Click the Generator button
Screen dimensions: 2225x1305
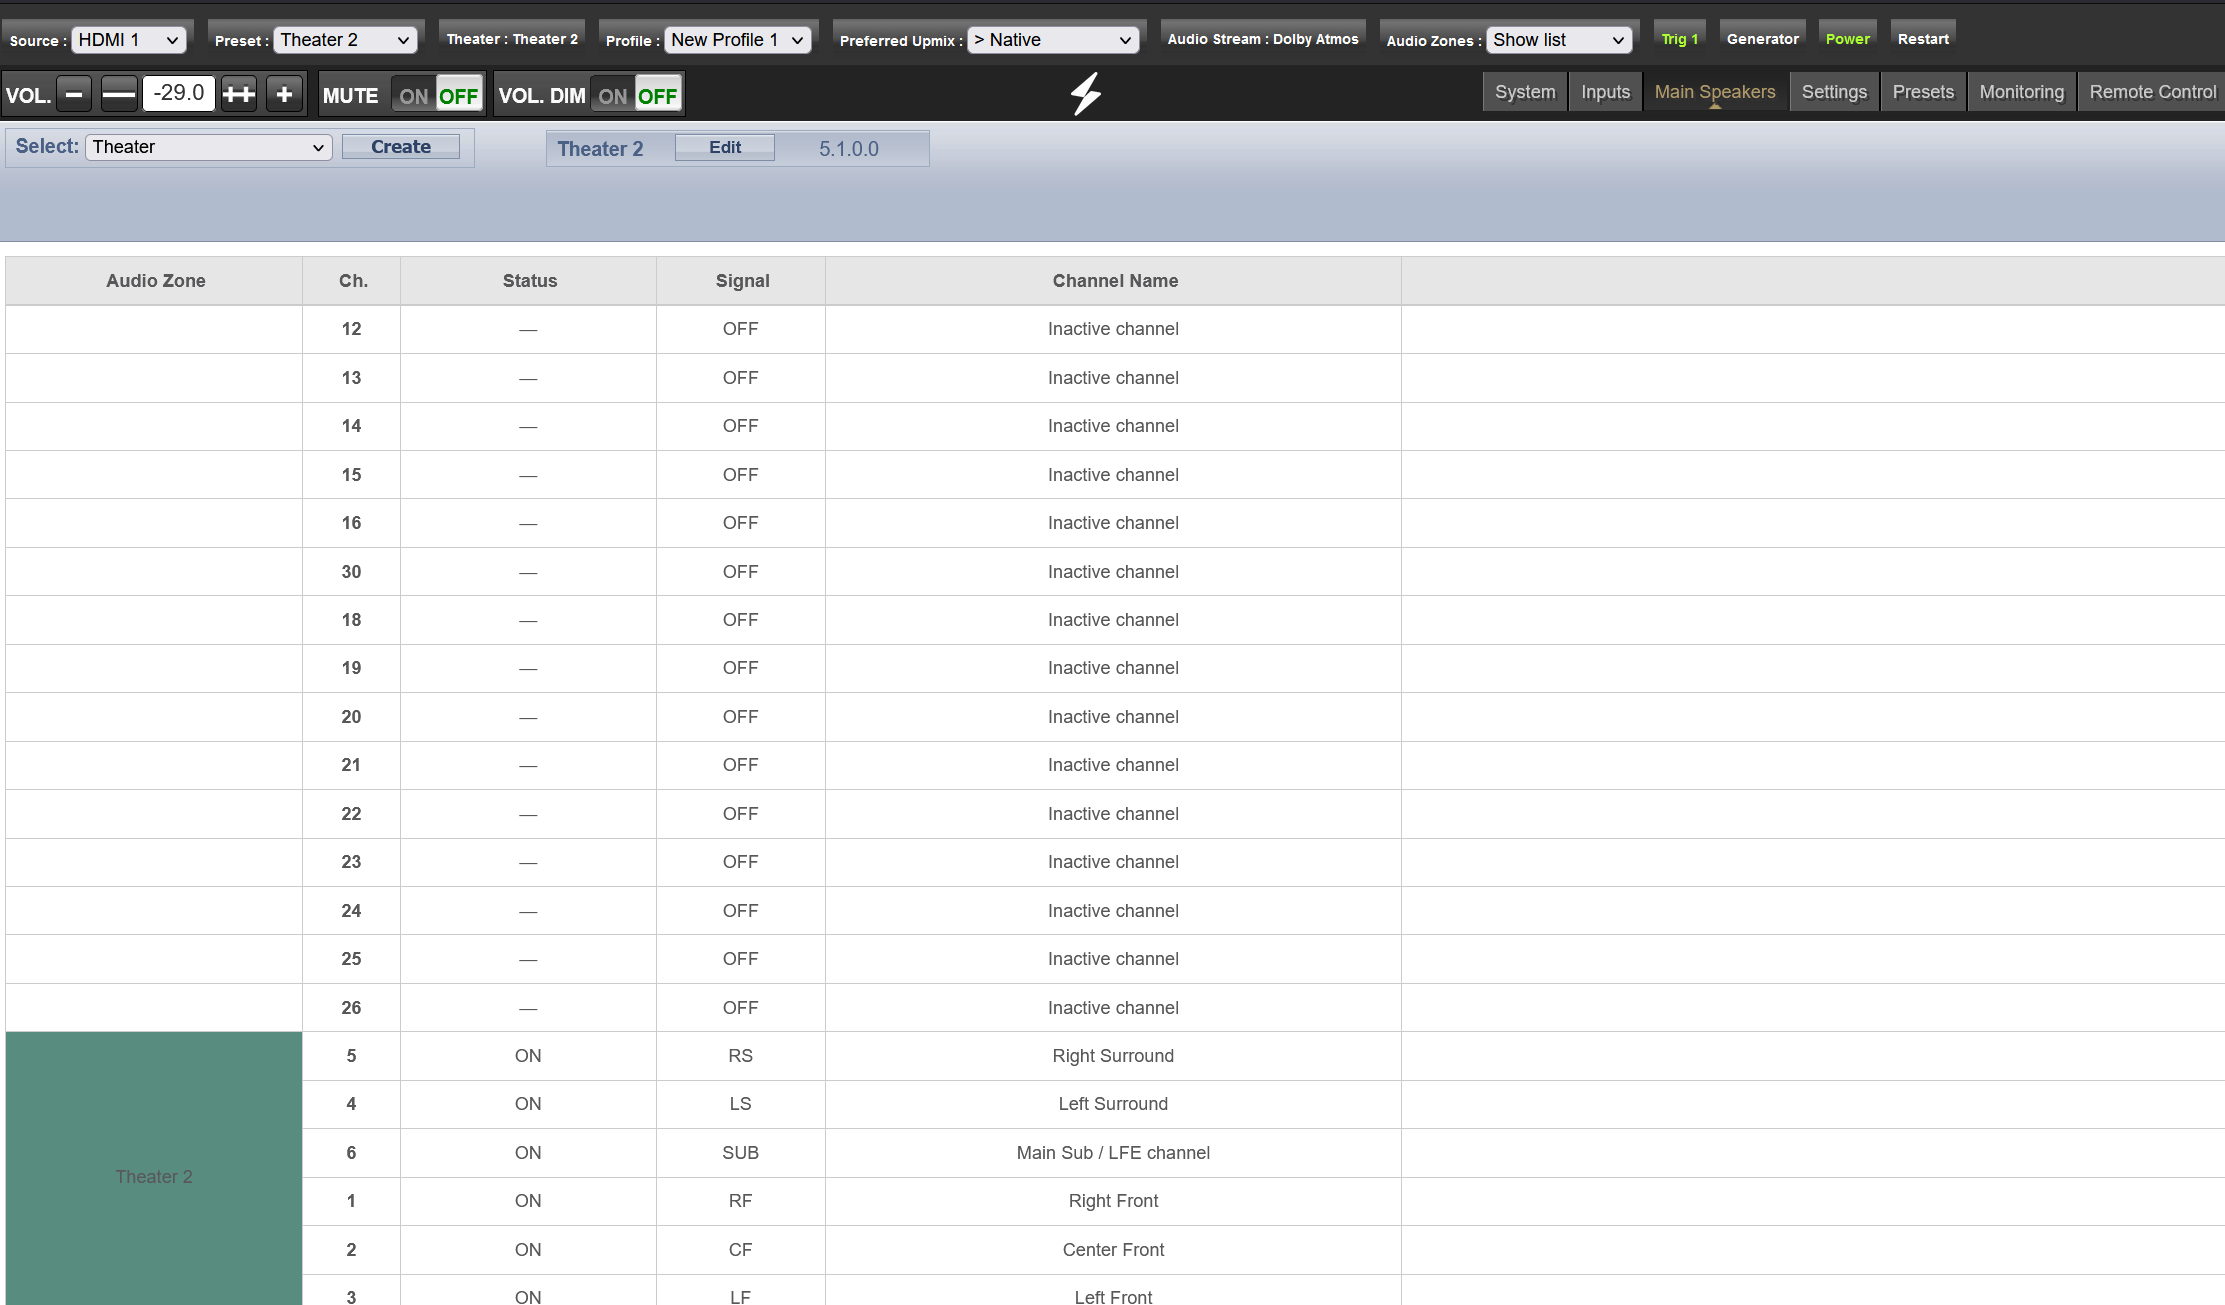tap(1762, 39)
